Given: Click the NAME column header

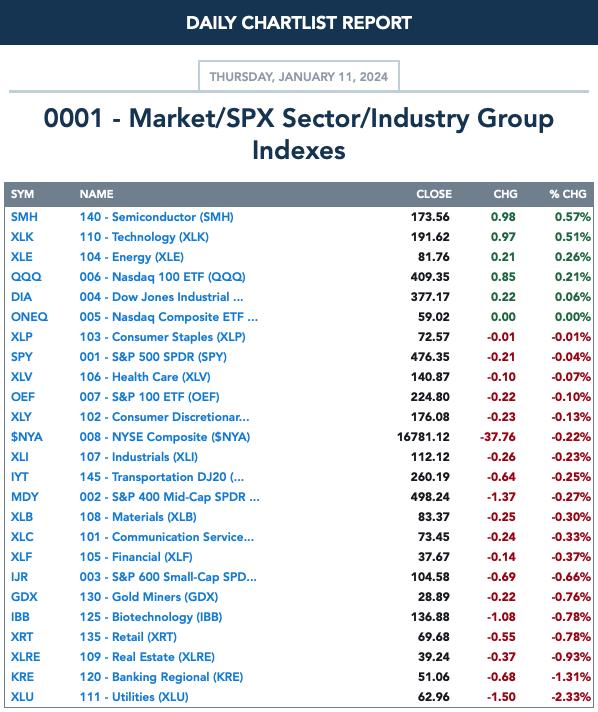Looking at the screenshot, I should (96, 194).
